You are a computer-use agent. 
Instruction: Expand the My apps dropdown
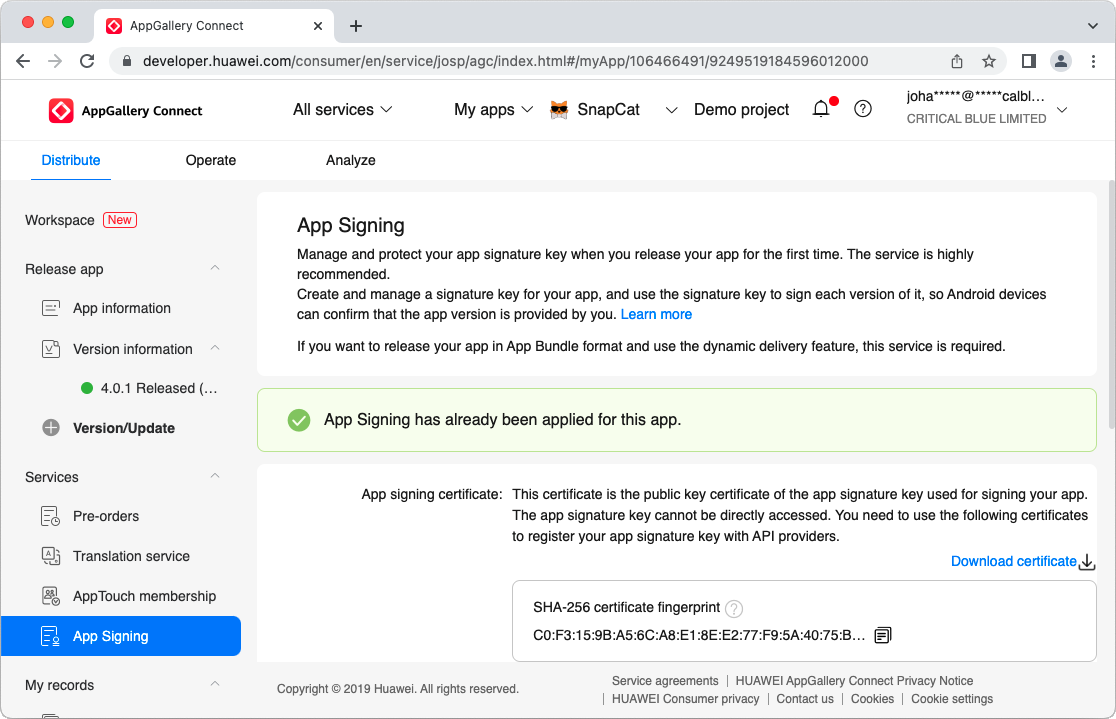[x=492, y=109]
